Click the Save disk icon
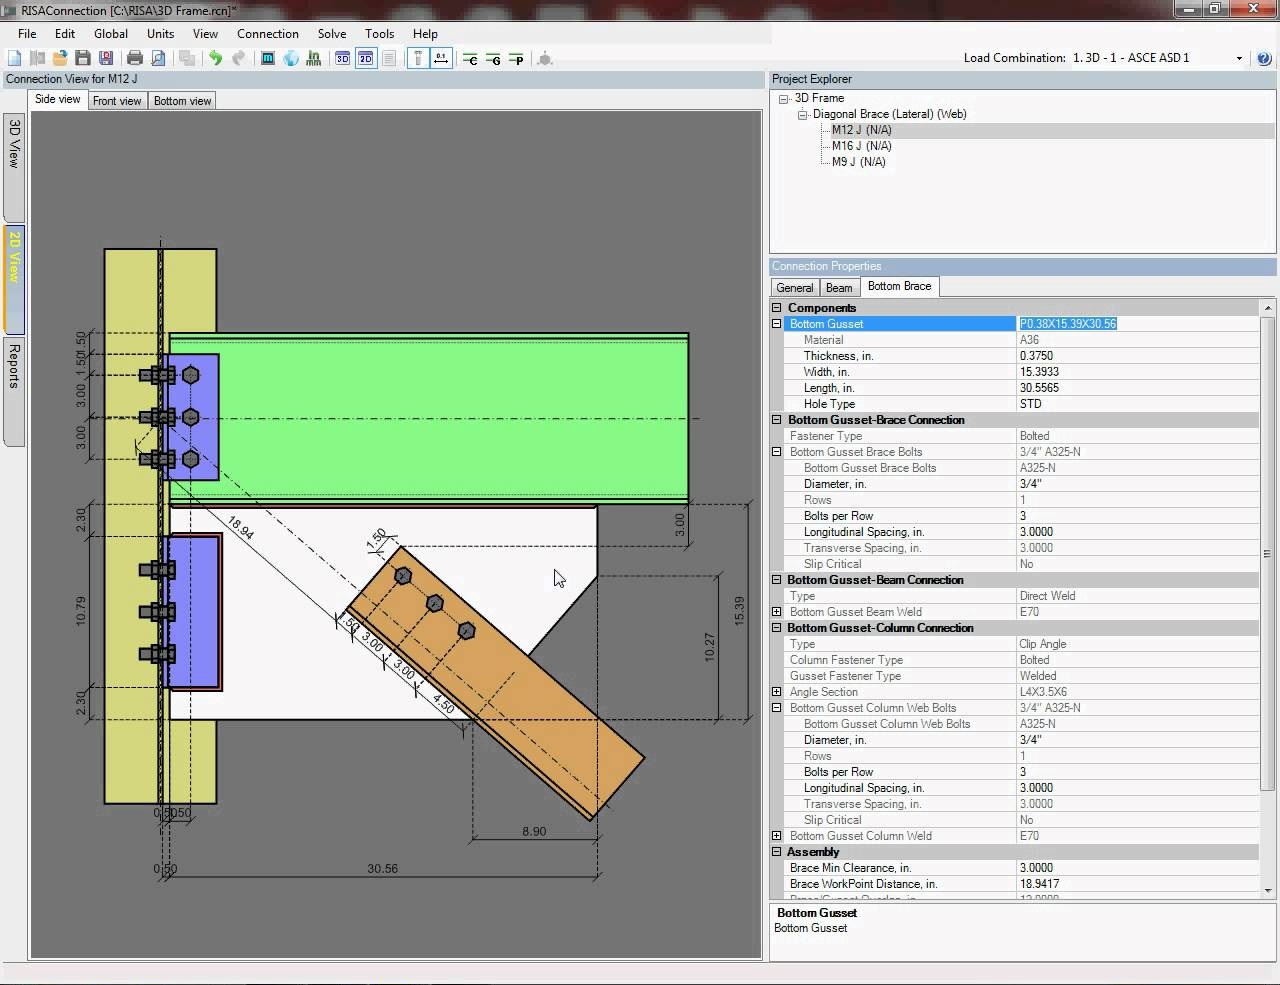Screen dimensions: 1280x985 83,59
